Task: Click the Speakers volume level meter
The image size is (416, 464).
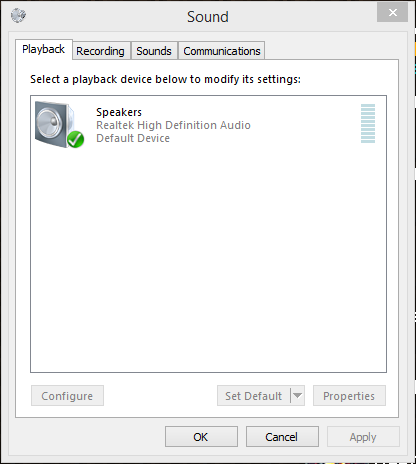Action: click(368, 124)
